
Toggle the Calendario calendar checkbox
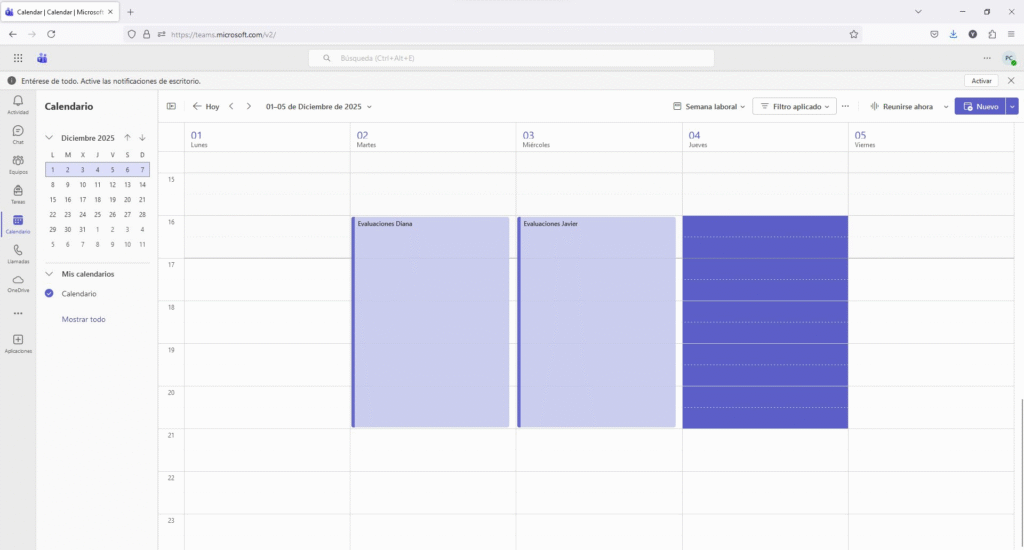49,294
